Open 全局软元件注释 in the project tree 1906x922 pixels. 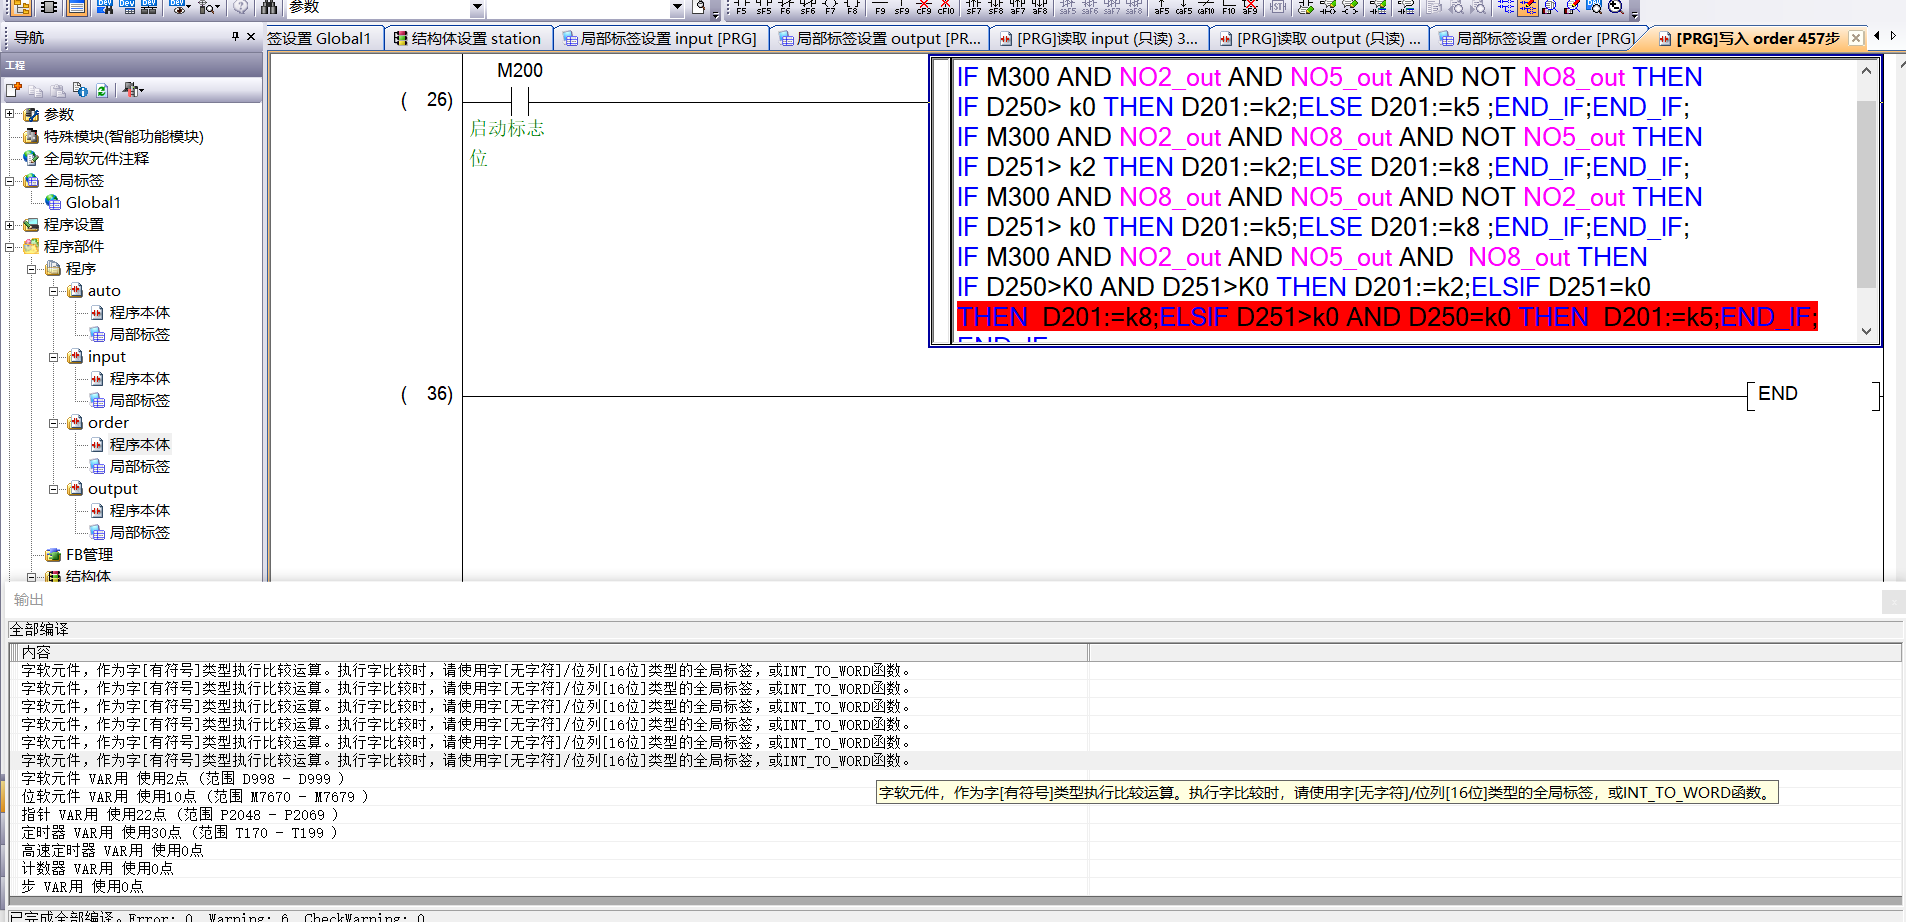pyautogui.click(x=96, y=158)
